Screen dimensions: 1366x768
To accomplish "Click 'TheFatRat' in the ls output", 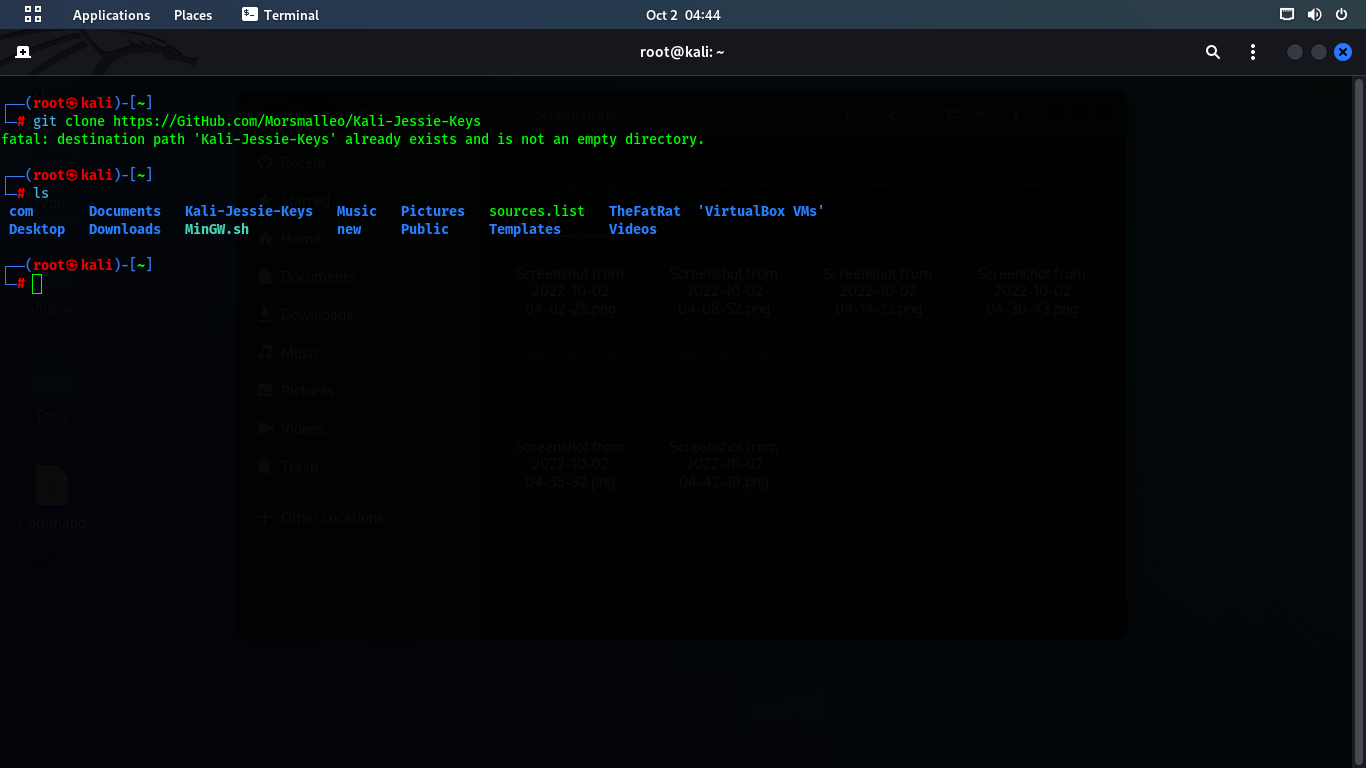I will pos(645,211).
